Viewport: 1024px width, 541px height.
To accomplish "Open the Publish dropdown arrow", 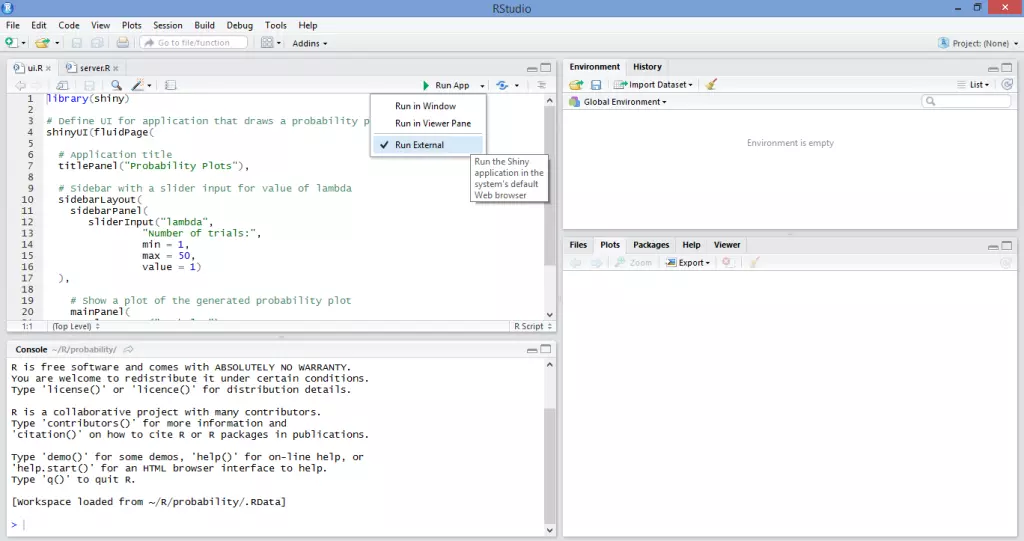I will [517, 86].
